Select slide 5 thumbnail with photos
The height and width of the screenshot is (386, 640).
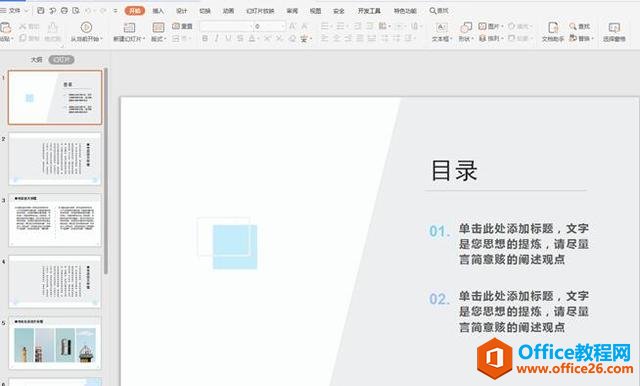(55, 343)
